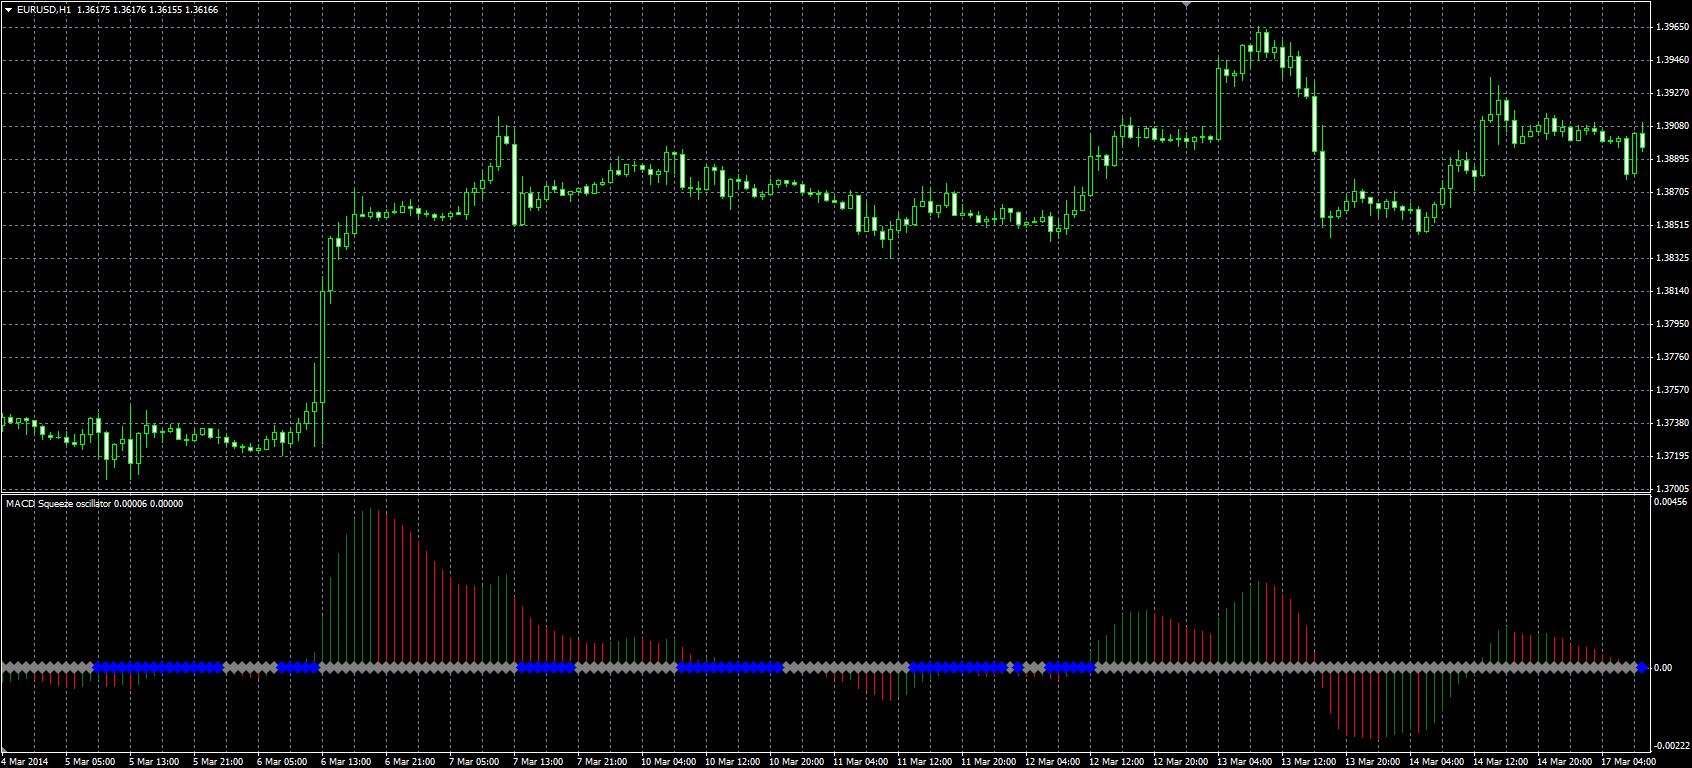Click the 14 Mar 04:00 time label
Image resolution: width=1692 pixels, height=768 pixels.
tap(1437, 762)
